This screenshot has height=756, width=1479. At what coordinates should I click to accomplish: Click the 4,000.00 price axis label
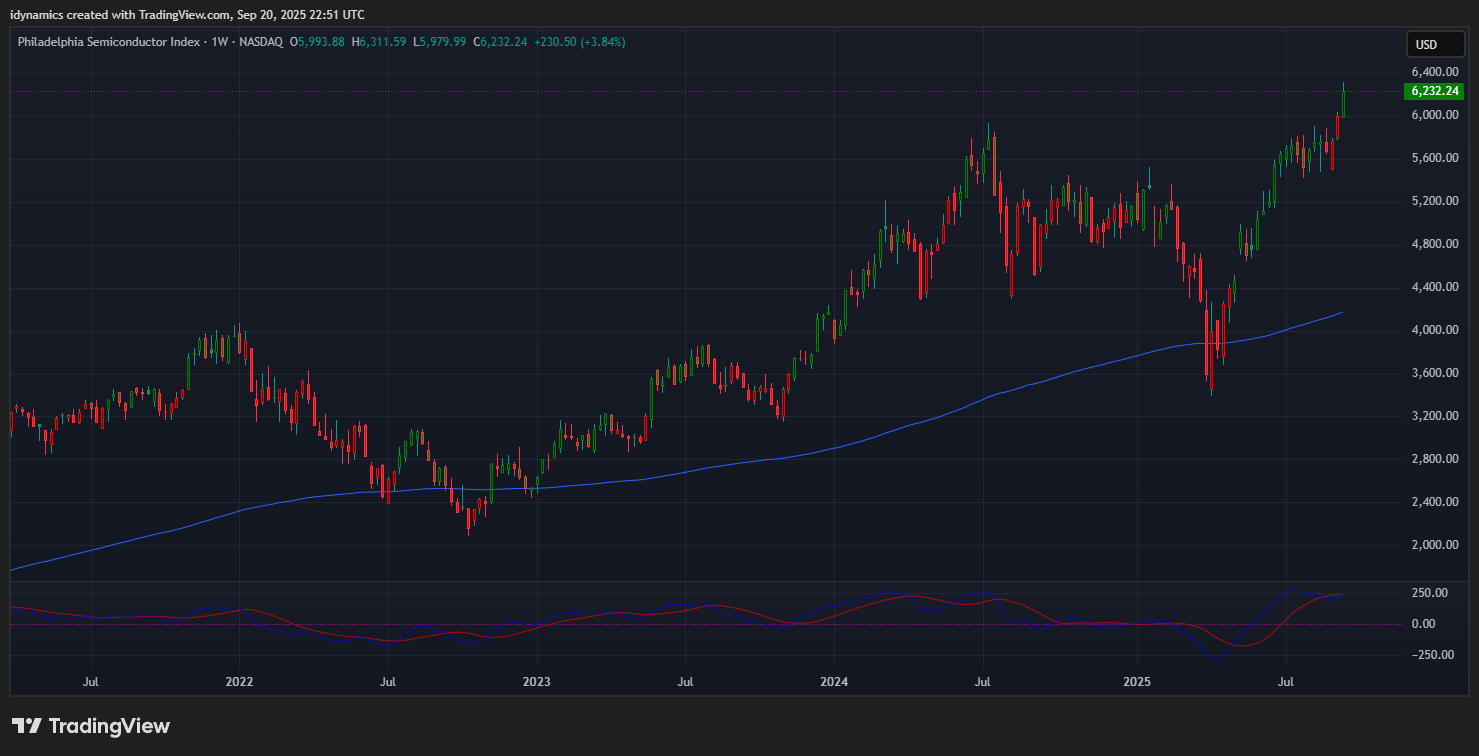1433,330
